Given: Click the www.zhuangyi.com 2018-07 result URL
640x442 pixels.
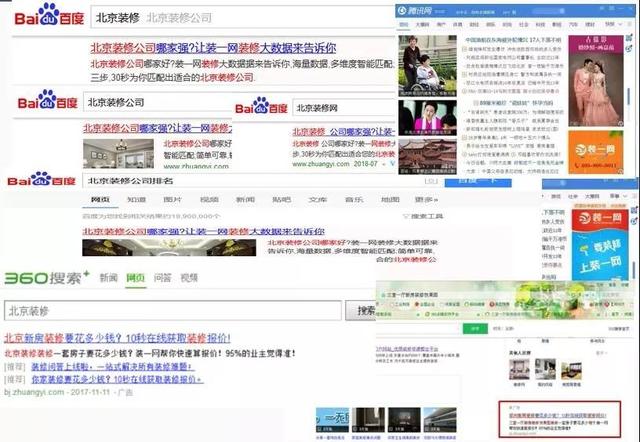Looking at the screenshot, I should coord(335,164).
